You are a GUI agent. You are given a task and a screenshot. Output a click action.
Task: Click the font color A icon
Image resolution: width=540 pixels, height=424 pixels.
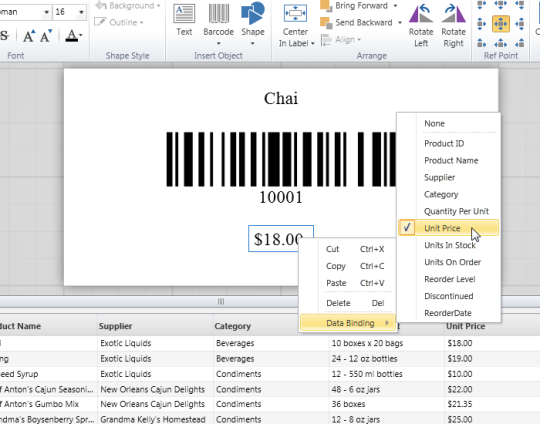[72, 36]
